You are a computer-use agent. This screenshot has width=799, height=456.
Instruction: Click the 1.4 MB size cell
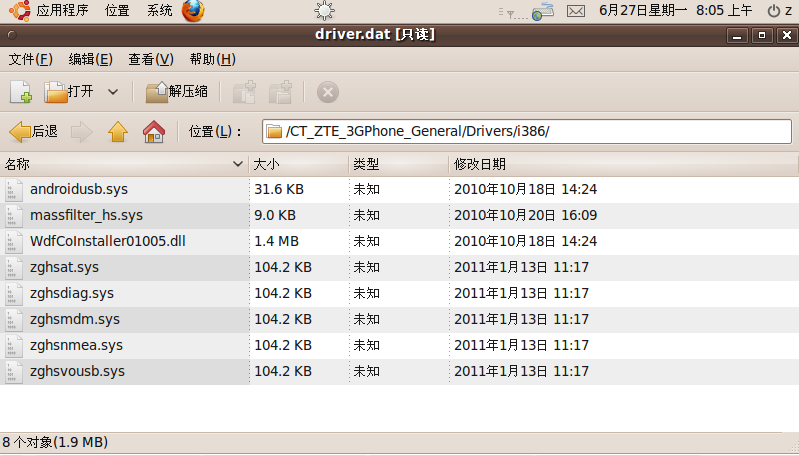277,242
